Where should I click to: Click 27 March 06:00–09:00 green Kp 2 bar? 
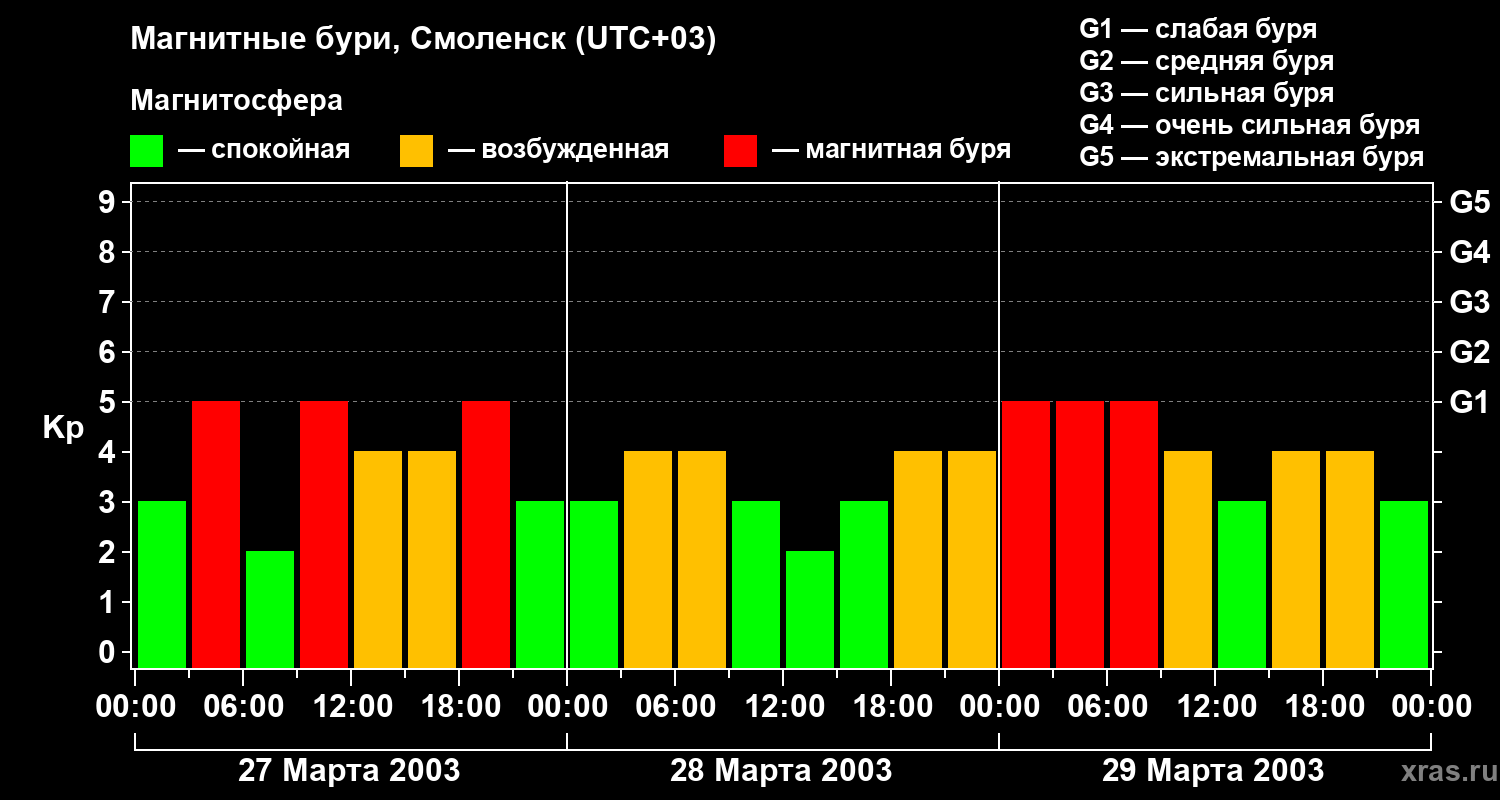point(270,609)
